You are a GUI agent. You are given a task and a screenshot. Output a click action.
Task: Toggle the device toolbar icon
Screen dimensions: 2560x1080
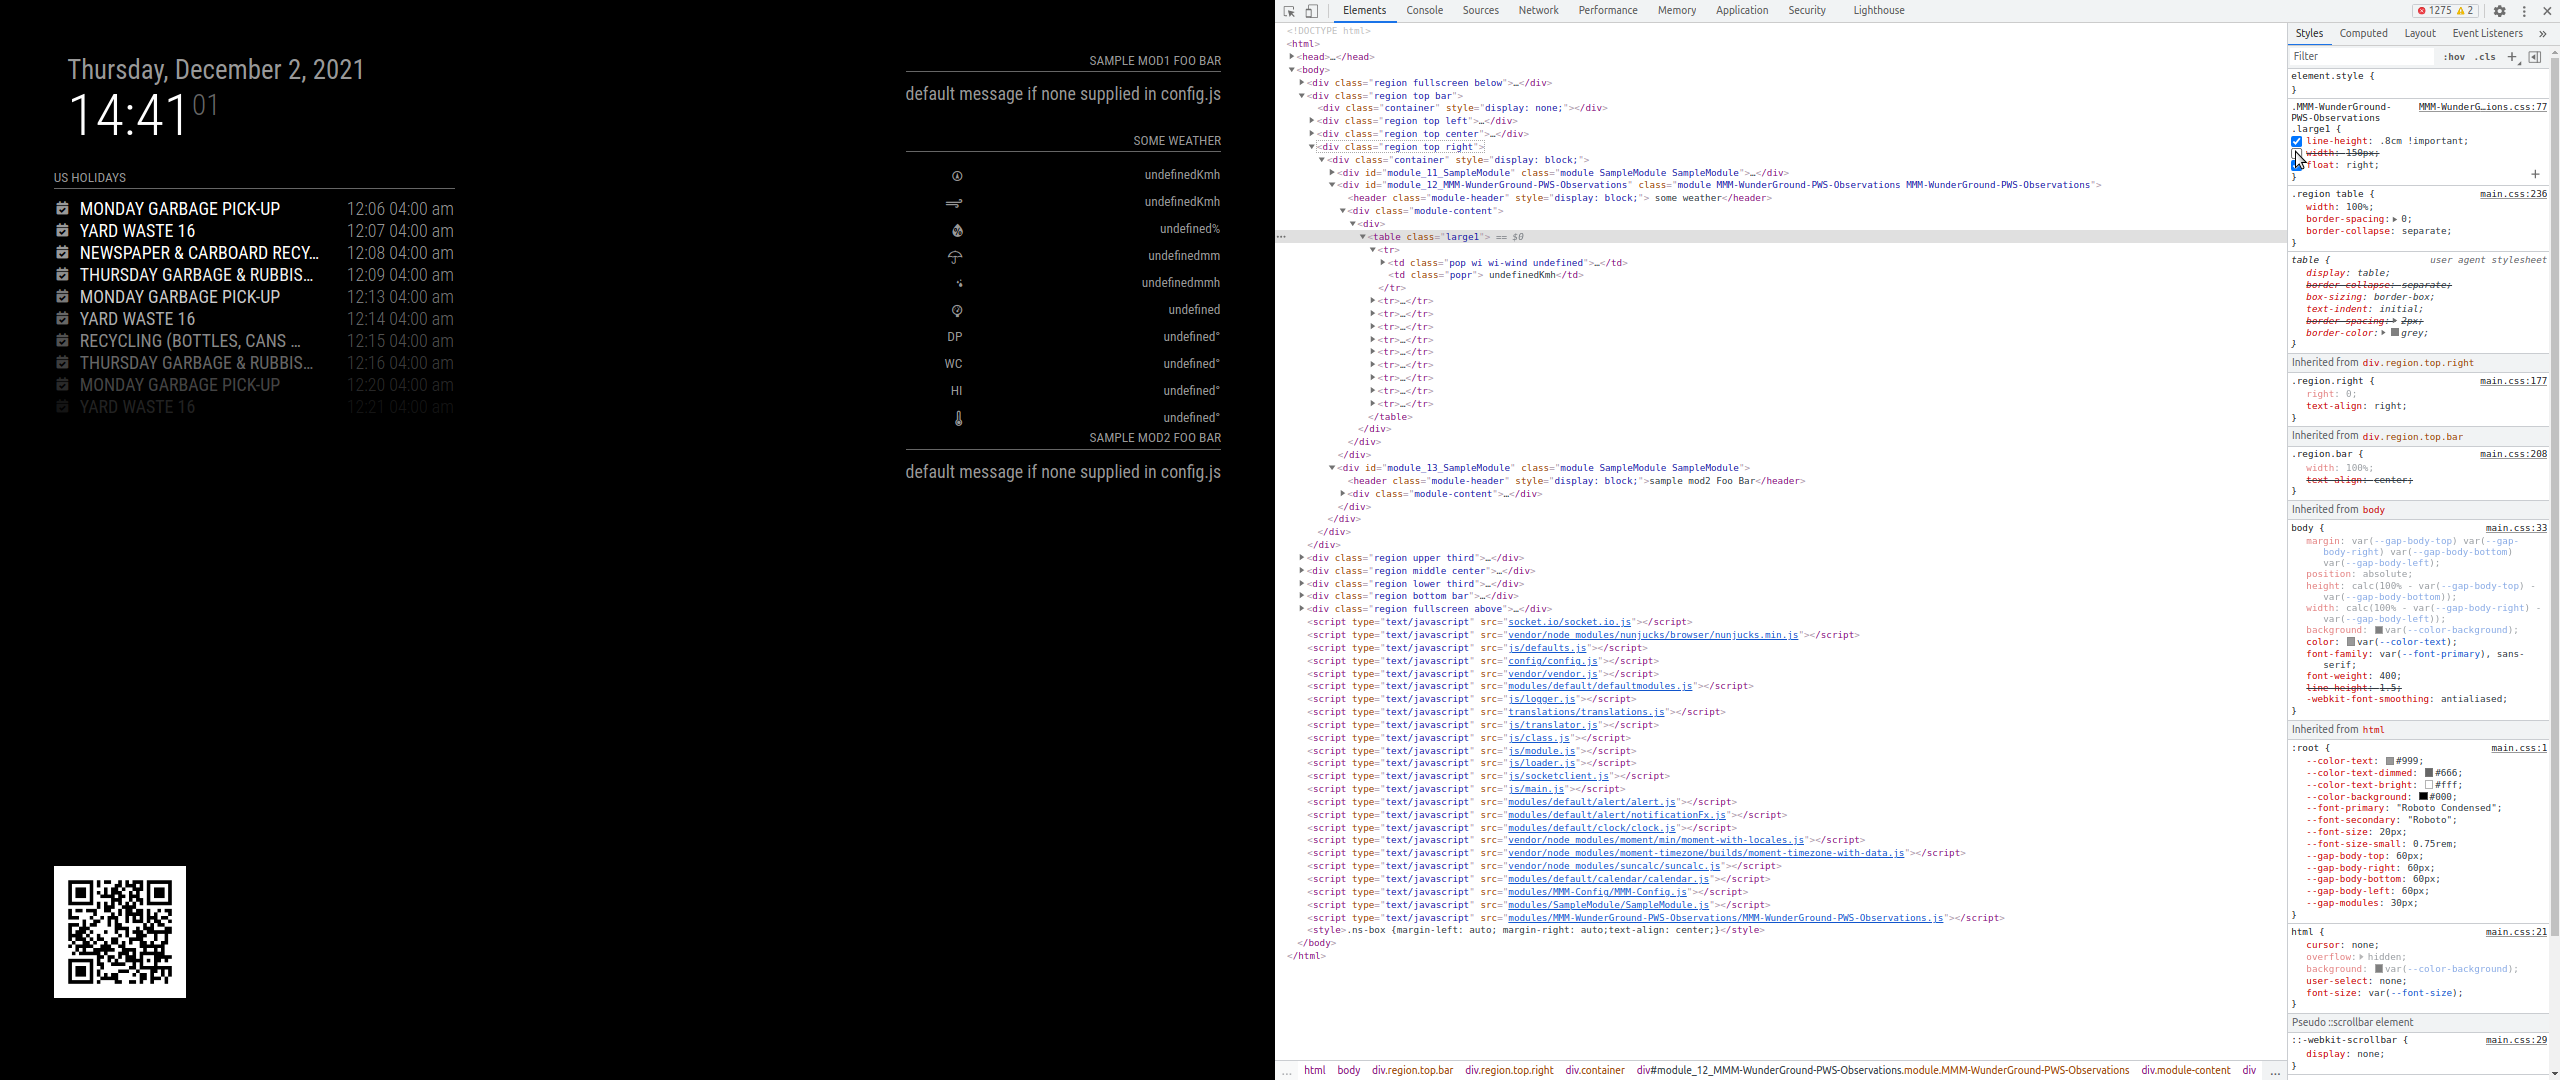click(x=1310, y=11)
